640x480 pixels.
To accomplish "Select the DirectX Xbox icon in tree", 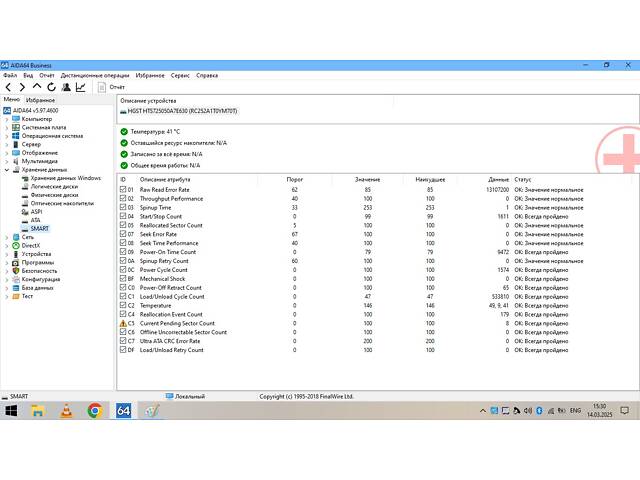I will point(16,245).
